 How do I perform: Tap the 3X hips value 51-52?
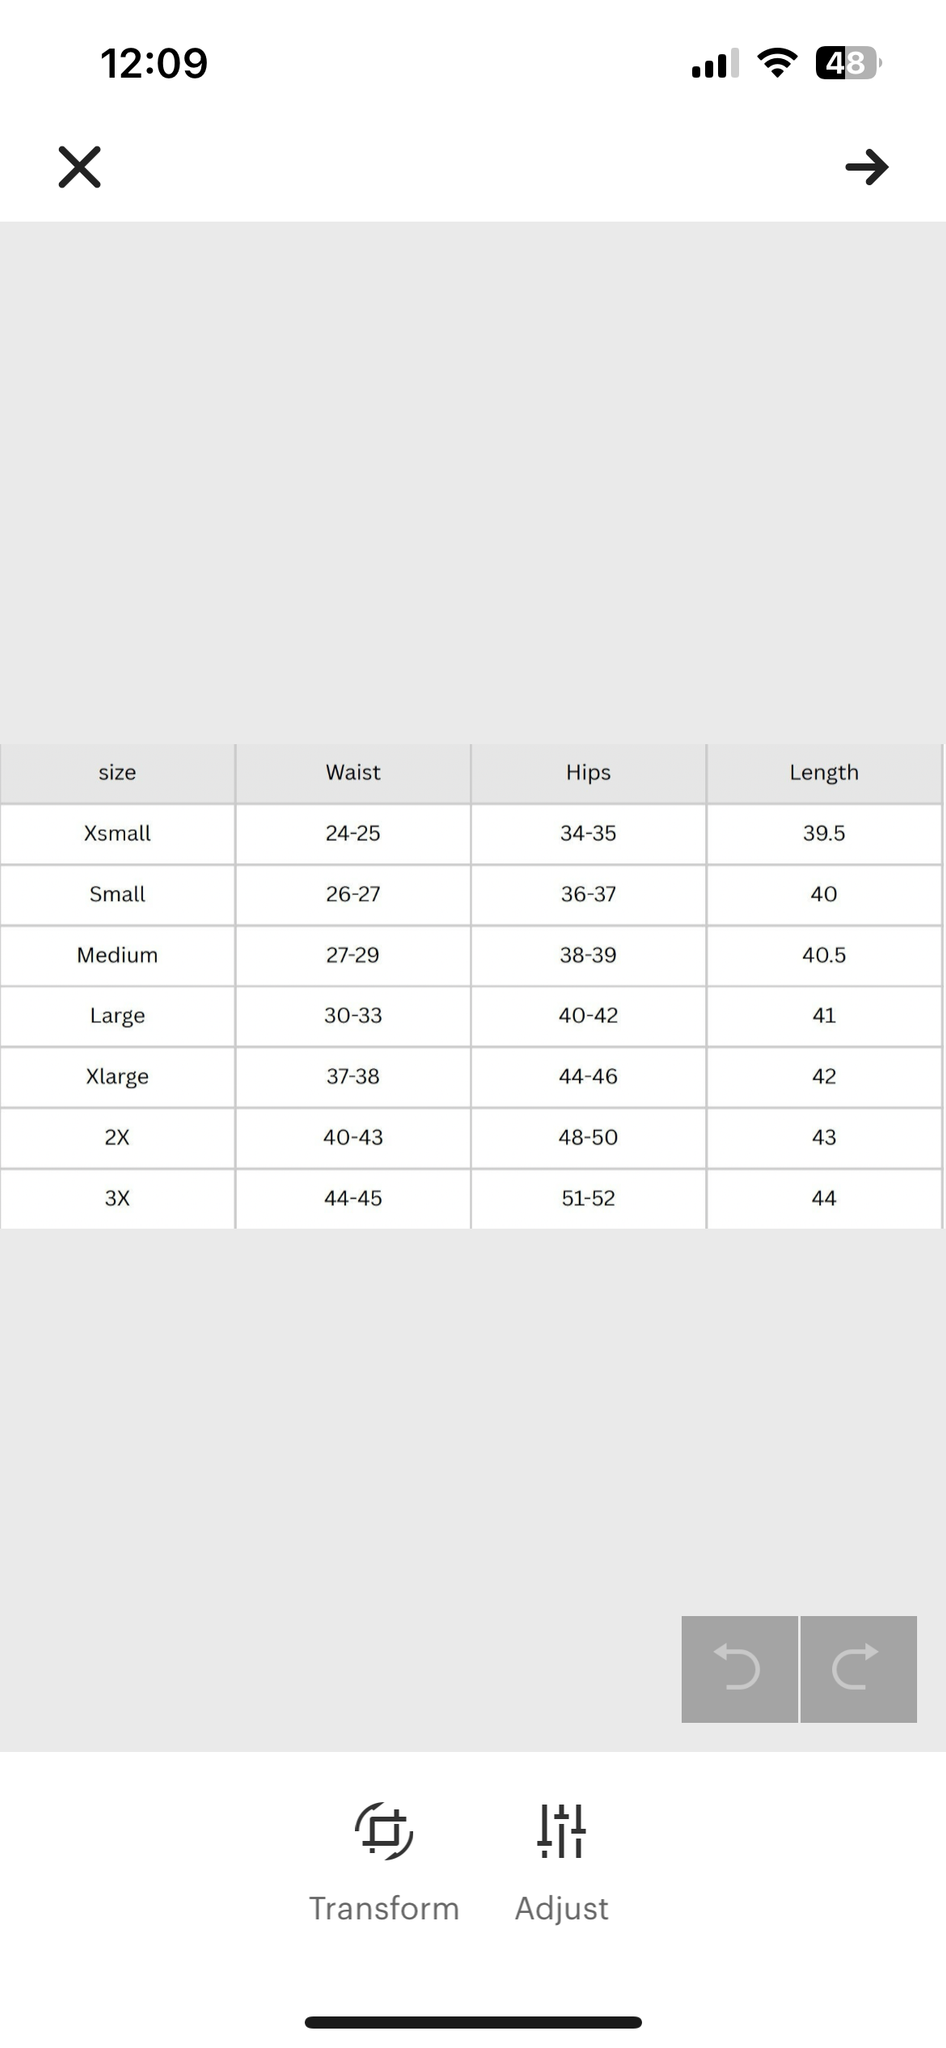(x=588, y=1198)
